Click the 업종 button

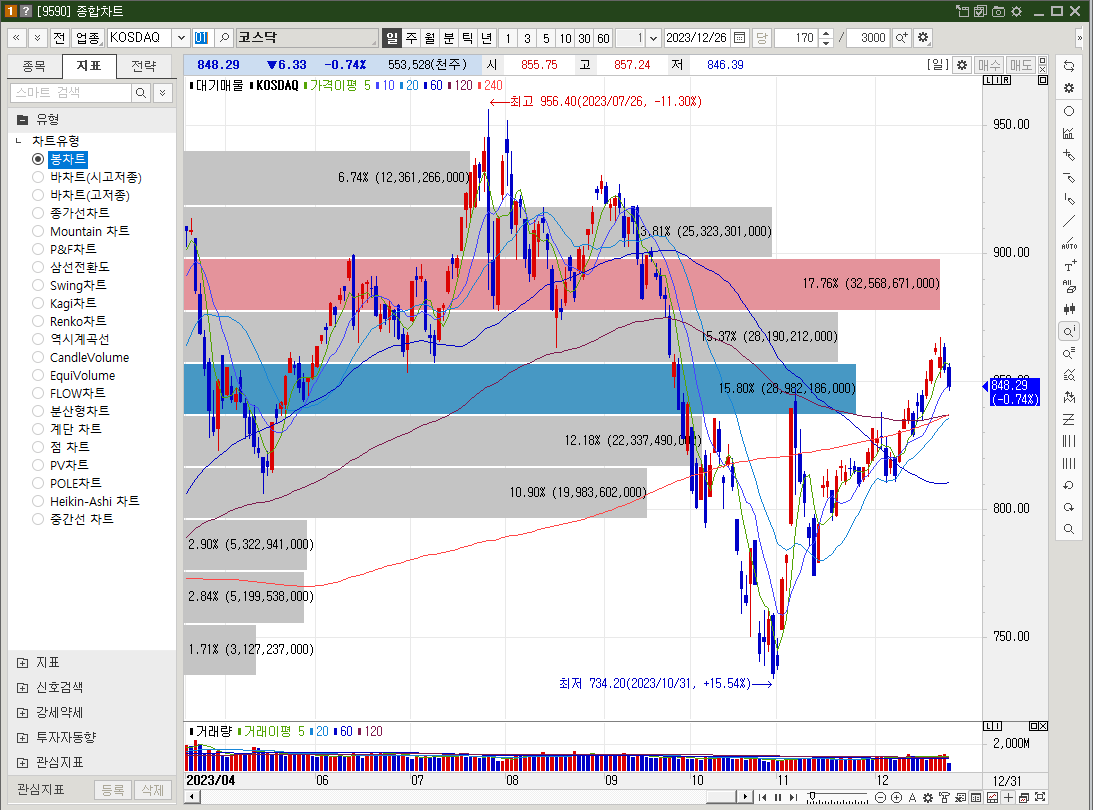88,38
